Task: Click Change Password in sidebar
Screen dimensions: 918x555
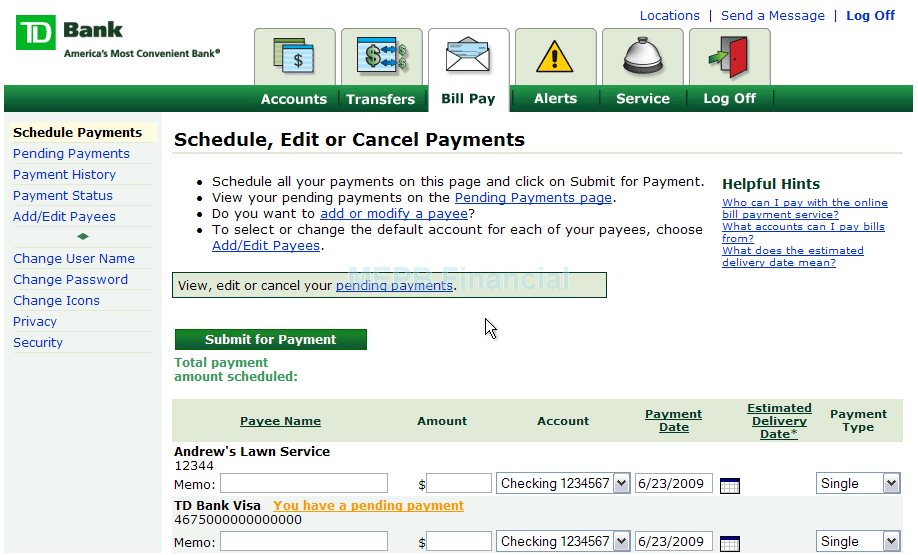Action: [70, 280]
